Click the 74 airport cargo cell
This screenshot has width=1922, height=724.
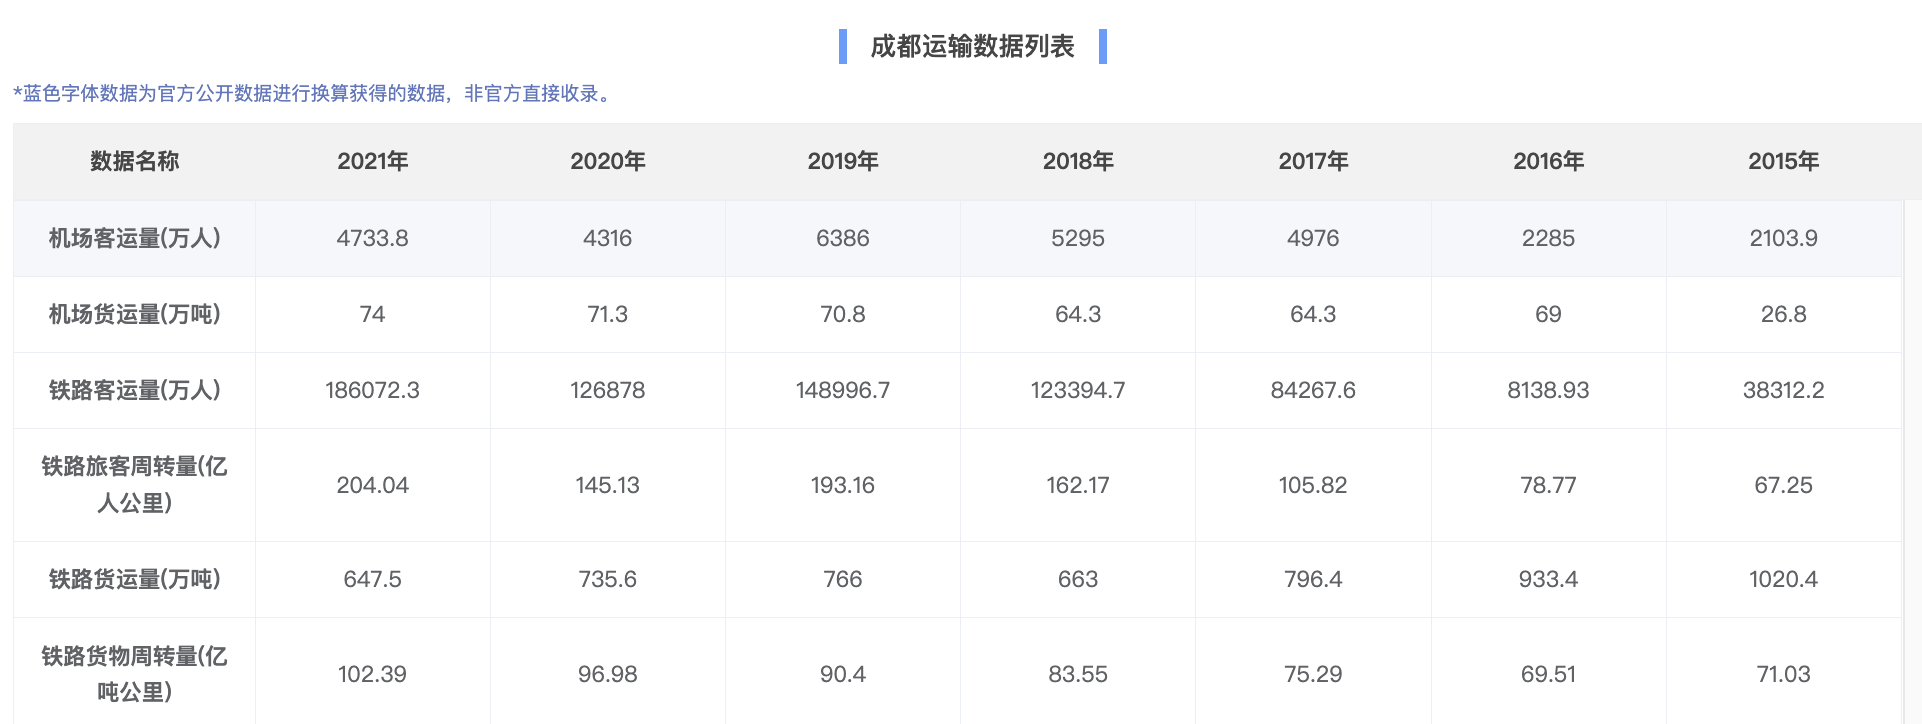(373, 314)
